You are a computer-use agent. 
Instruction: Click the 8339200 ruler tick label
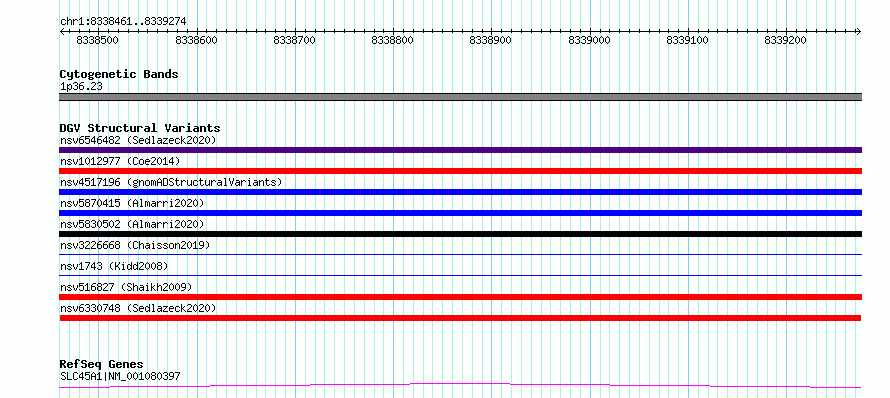[x=786, y=40]
